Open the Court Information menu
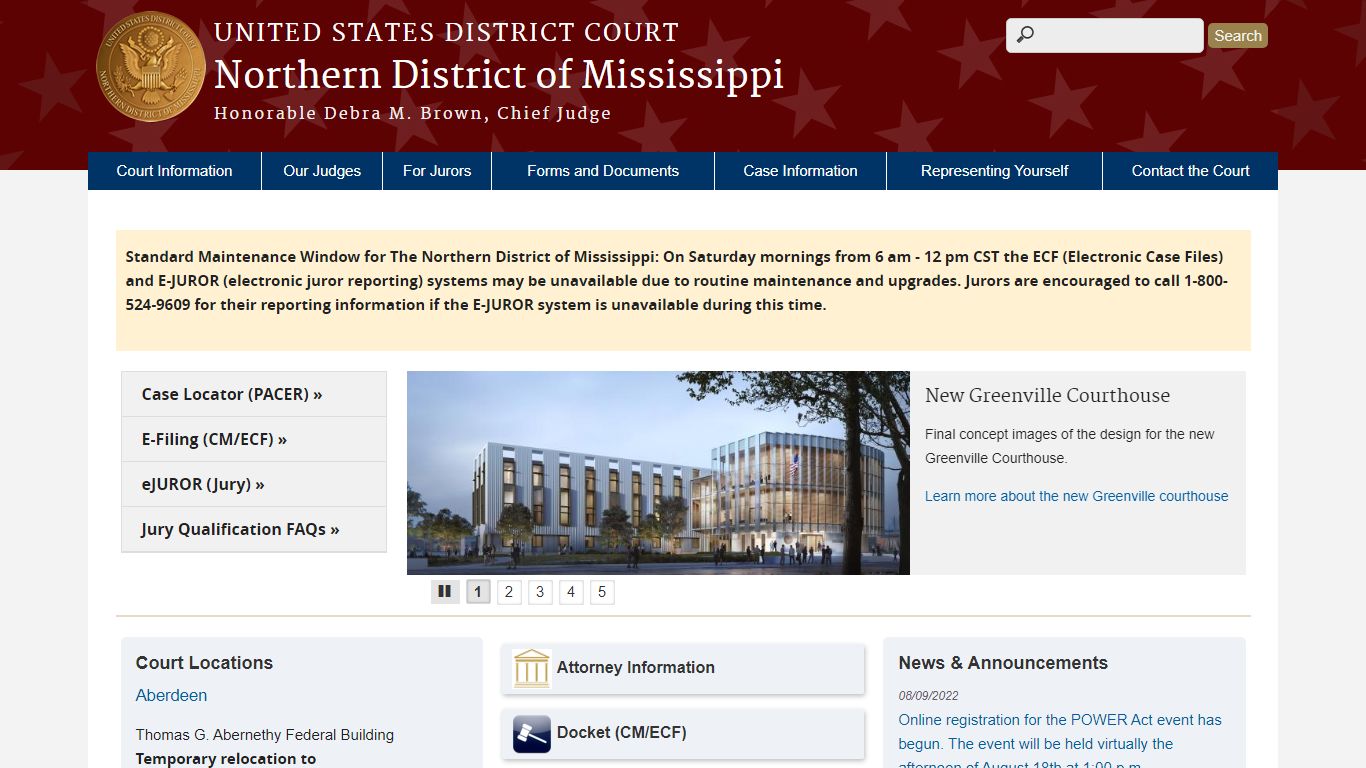The image size is (1366, 768). (175, 171)
